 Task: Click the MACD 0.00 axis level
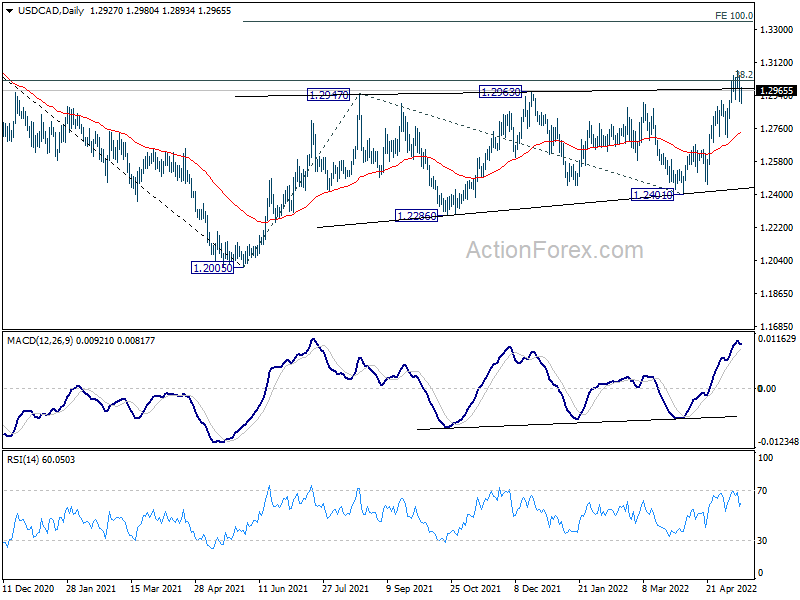coord(767,388)
